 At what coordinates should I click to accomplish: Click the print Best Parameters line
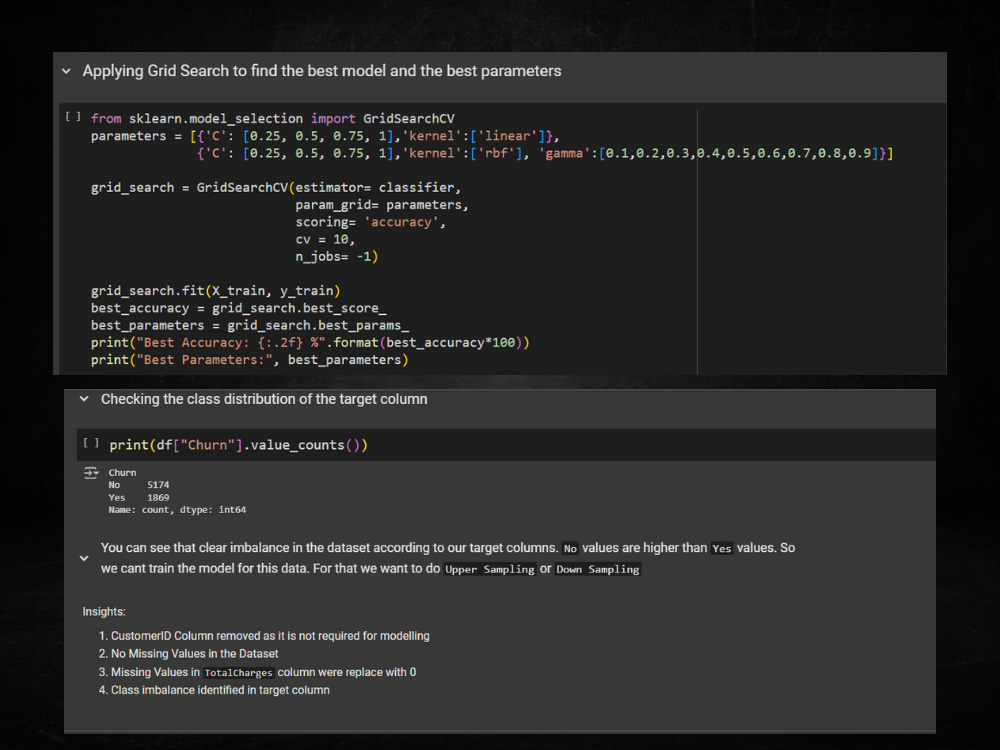click(x=249, y=360)
